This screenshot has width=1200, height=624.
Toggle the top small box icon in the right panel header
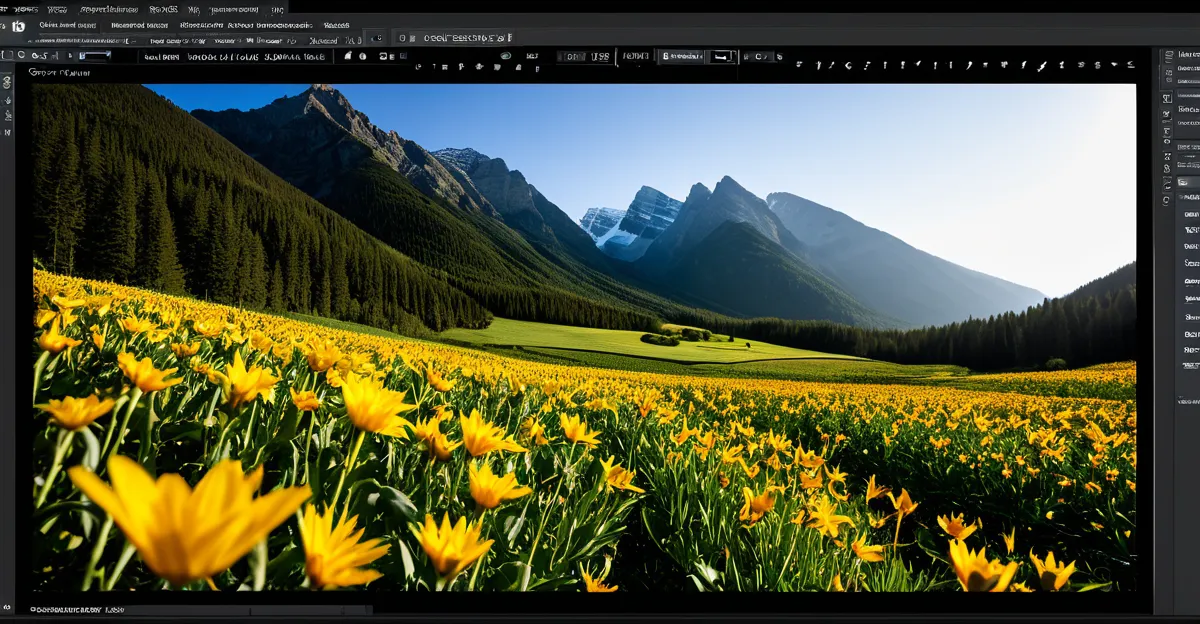click(x=1167, y=57)
